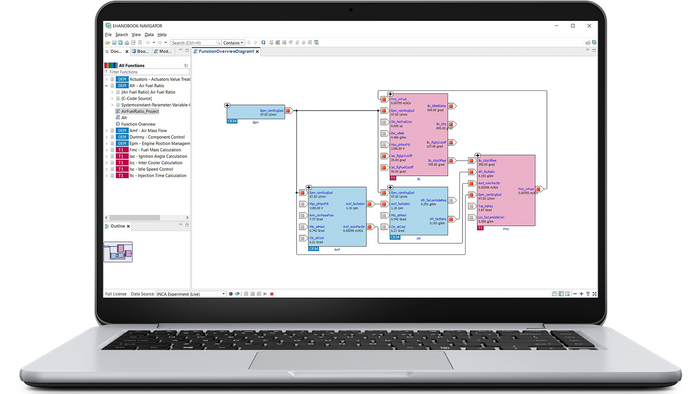The width and height of the screenshot is (700, 394).
Task: Open the View menu
Action: (x=136, y=34)
